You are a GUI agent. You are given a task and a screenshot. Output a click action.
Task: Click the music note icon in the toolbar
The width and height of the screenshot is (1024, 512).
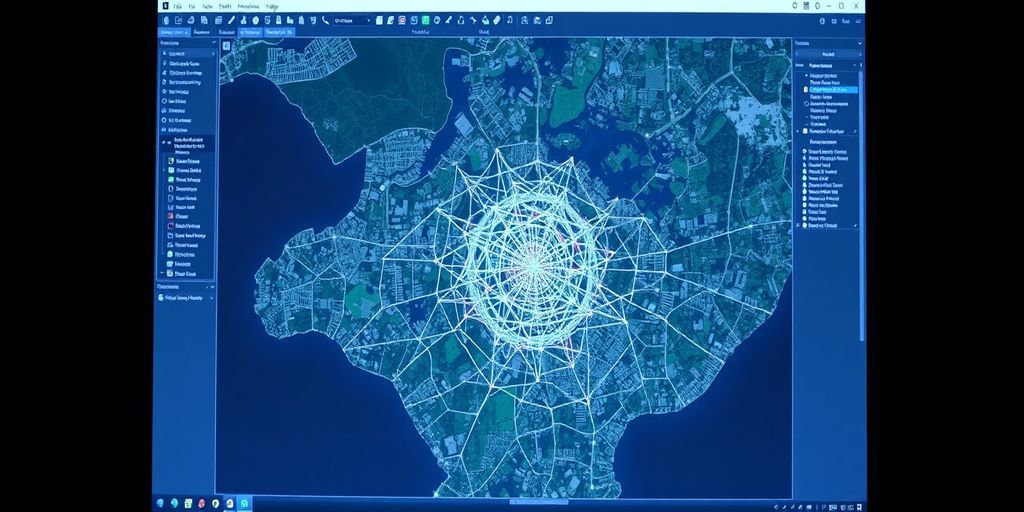click(x=510, y=20)
